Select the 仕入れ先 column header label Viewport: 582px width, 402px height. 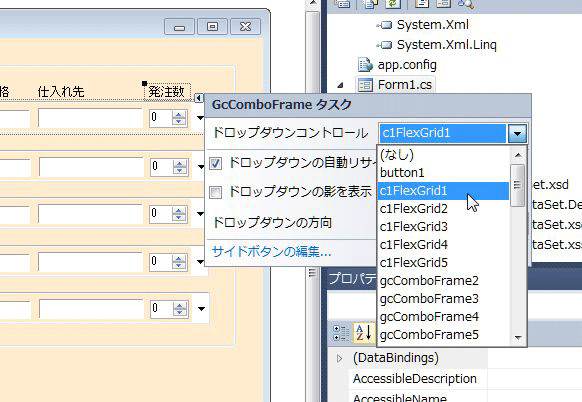click(x=61, y=92)
